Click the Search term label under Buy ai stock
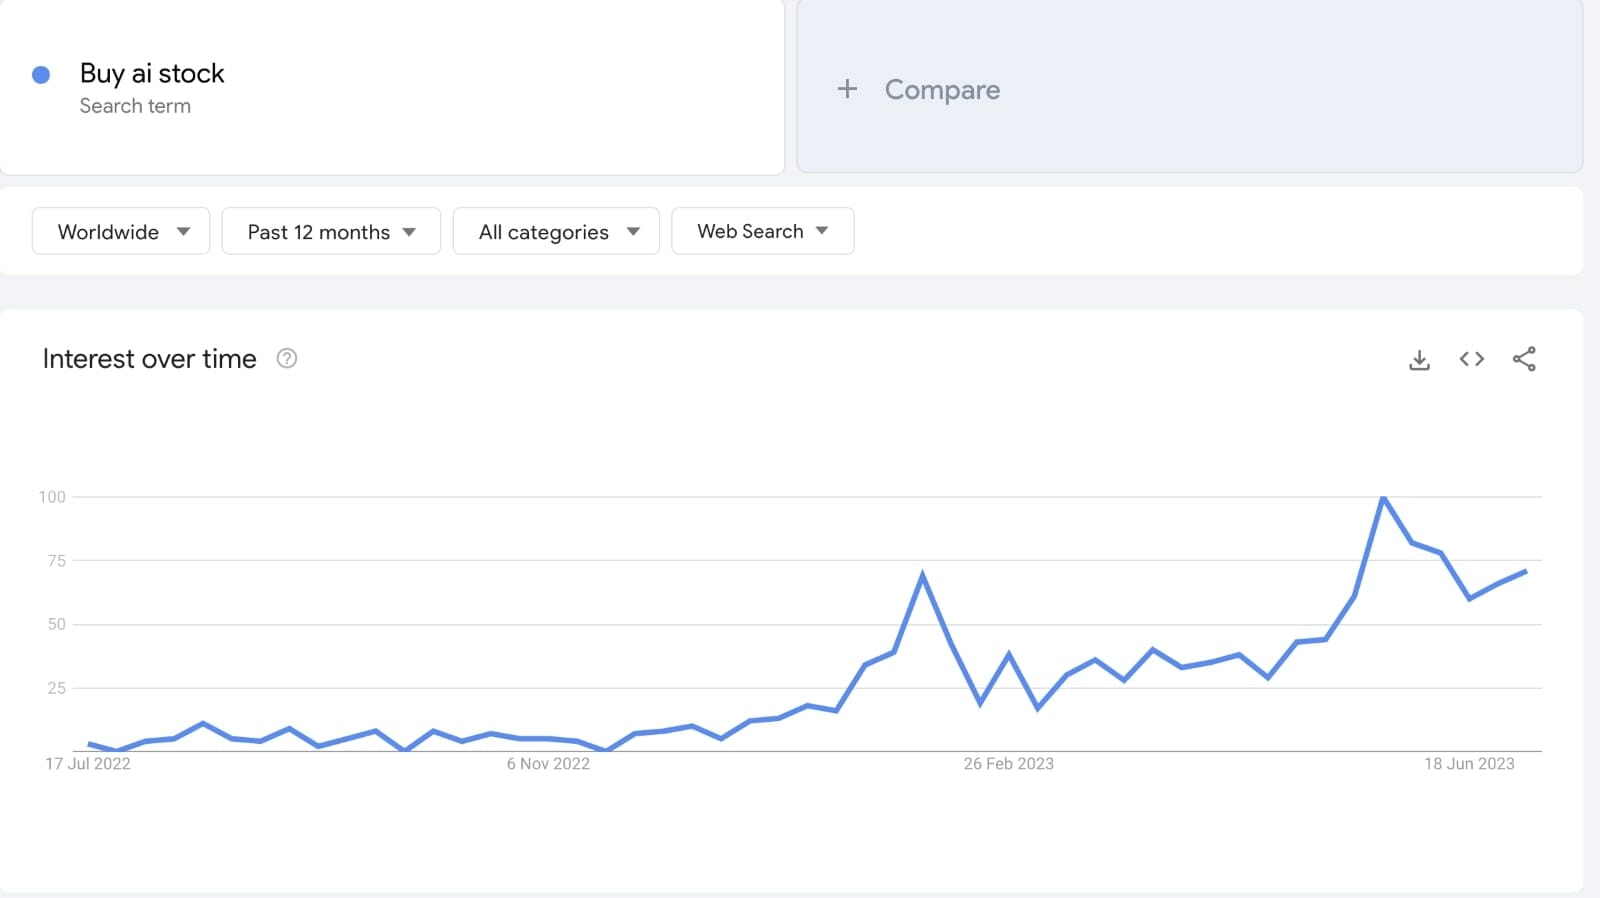 click(x=135, y=106)
